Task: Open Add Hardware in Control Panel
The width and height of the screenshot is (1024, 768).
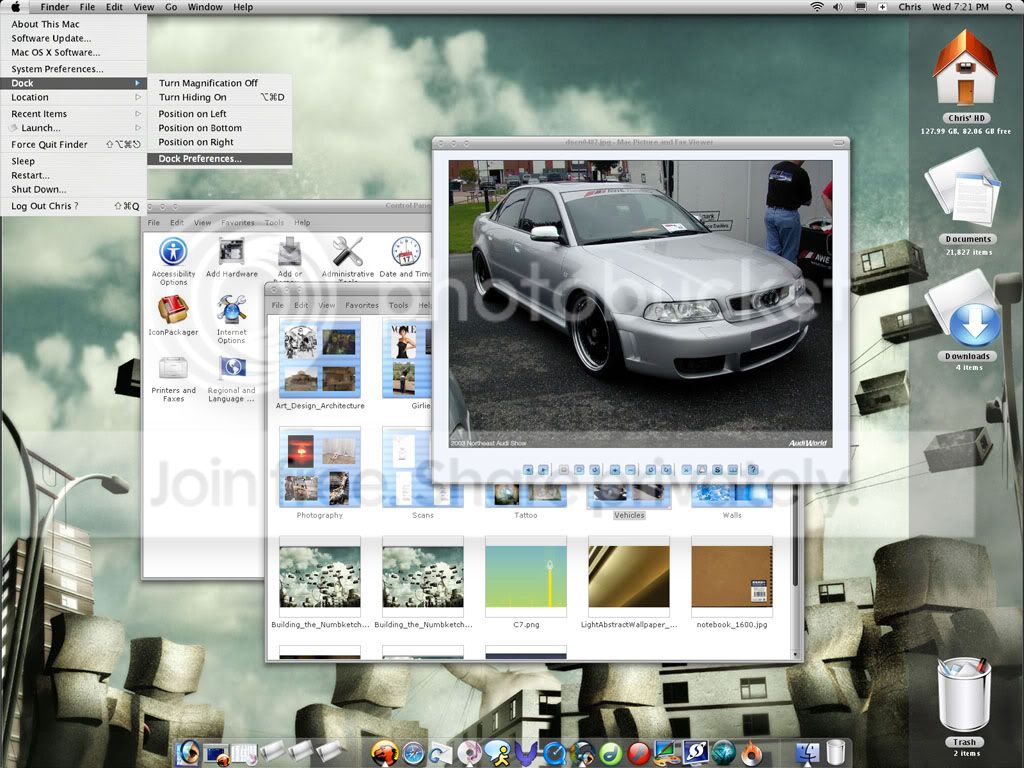Action: (x=232, y=258)
